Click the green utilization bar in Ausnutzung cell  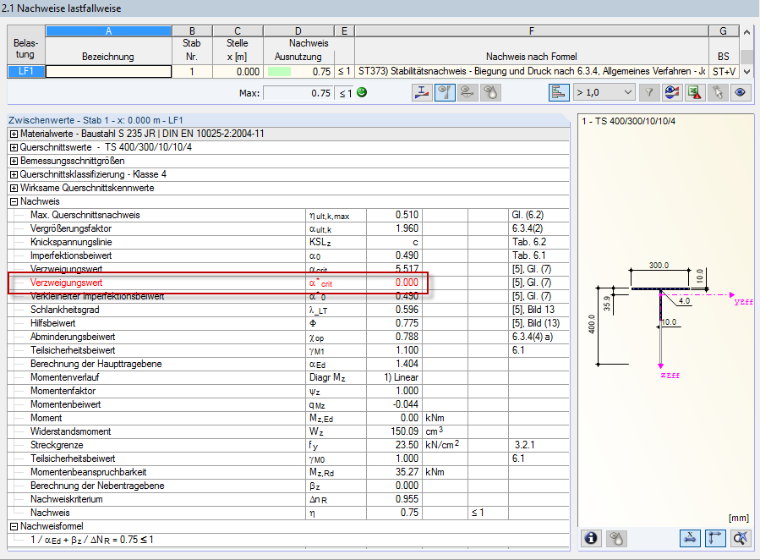280,72
